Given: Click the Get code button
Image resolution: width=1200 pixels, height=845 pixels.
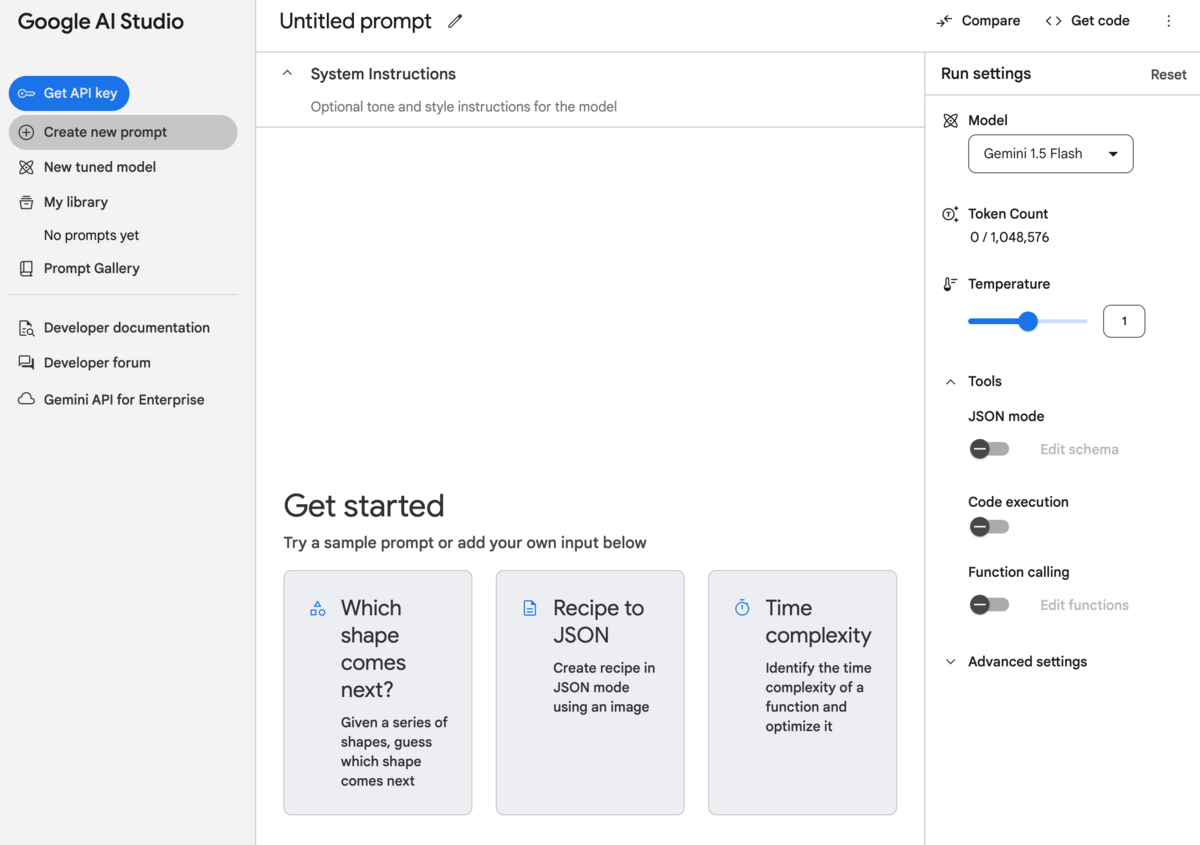Looking at the screenshot, I should (x=1087, y=21).
